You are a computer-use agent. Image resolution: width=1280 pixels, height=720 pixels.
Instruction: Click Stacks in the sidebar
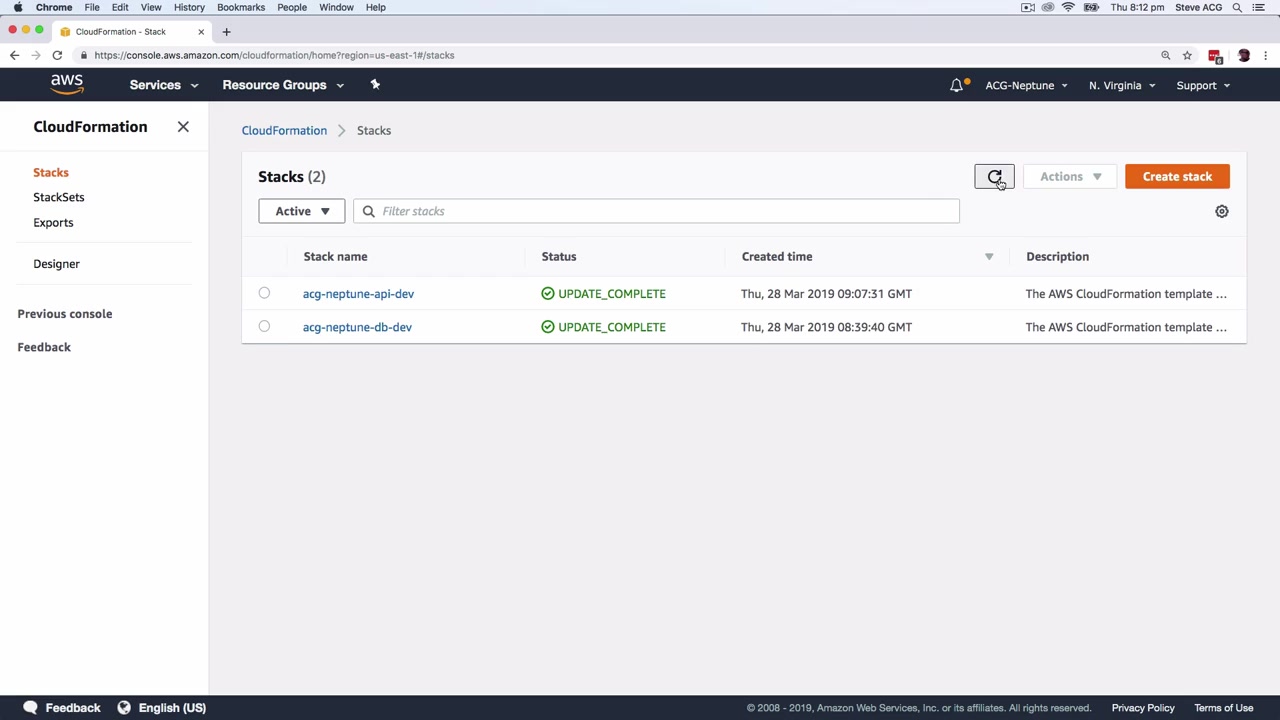[51, 172]
